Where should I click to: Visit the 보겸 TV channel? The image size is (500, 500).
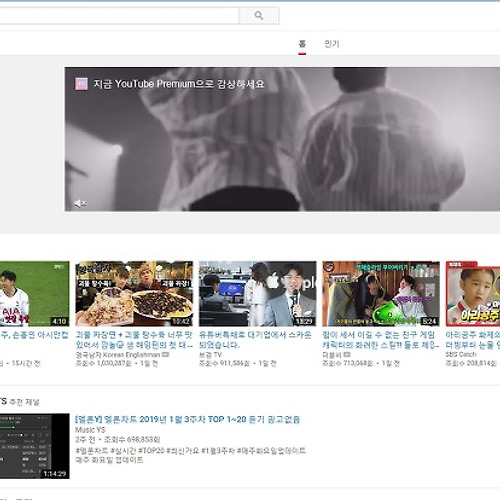[x=210, y=355]
